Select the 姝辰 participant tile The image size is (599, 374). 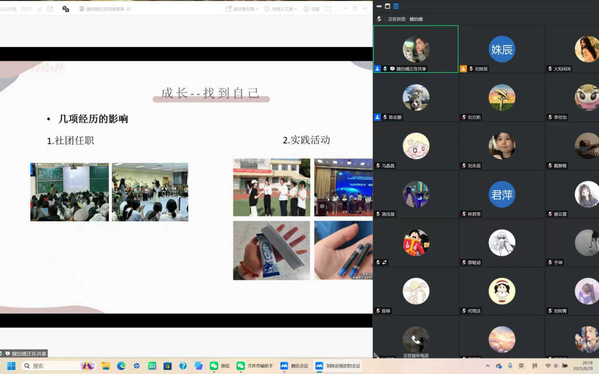tap(502, 49)
